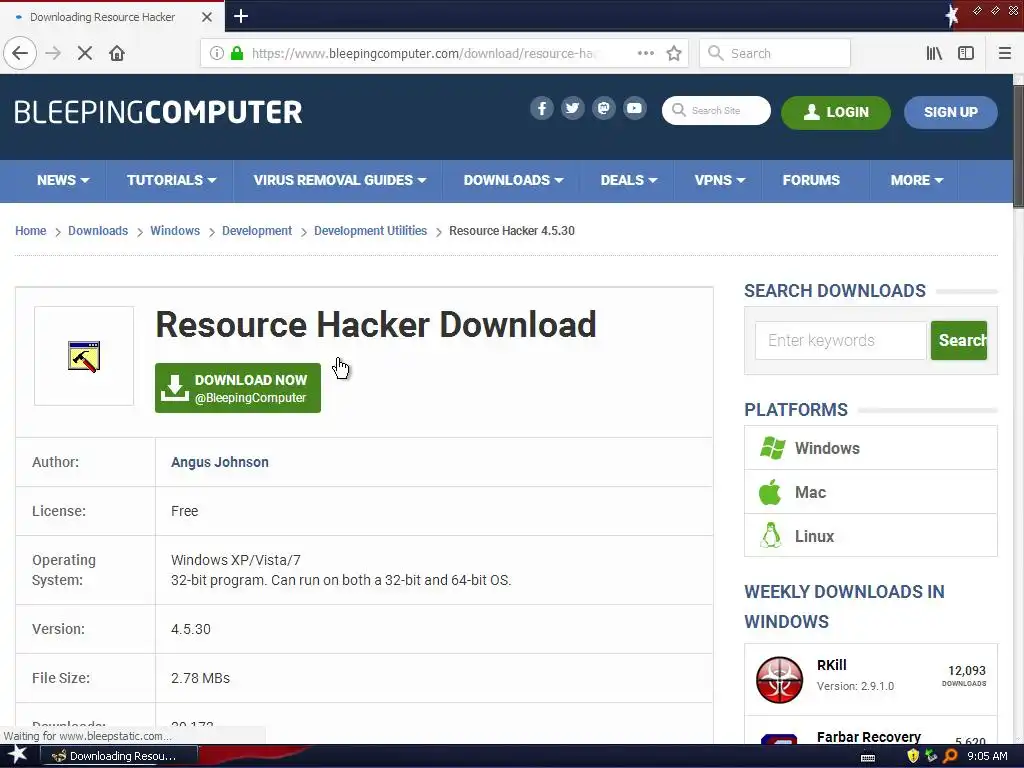The height and width of the screenshot is (768, 1024).
Task: Select the 4.5.30 version value
Action: [x=191, y=629]
